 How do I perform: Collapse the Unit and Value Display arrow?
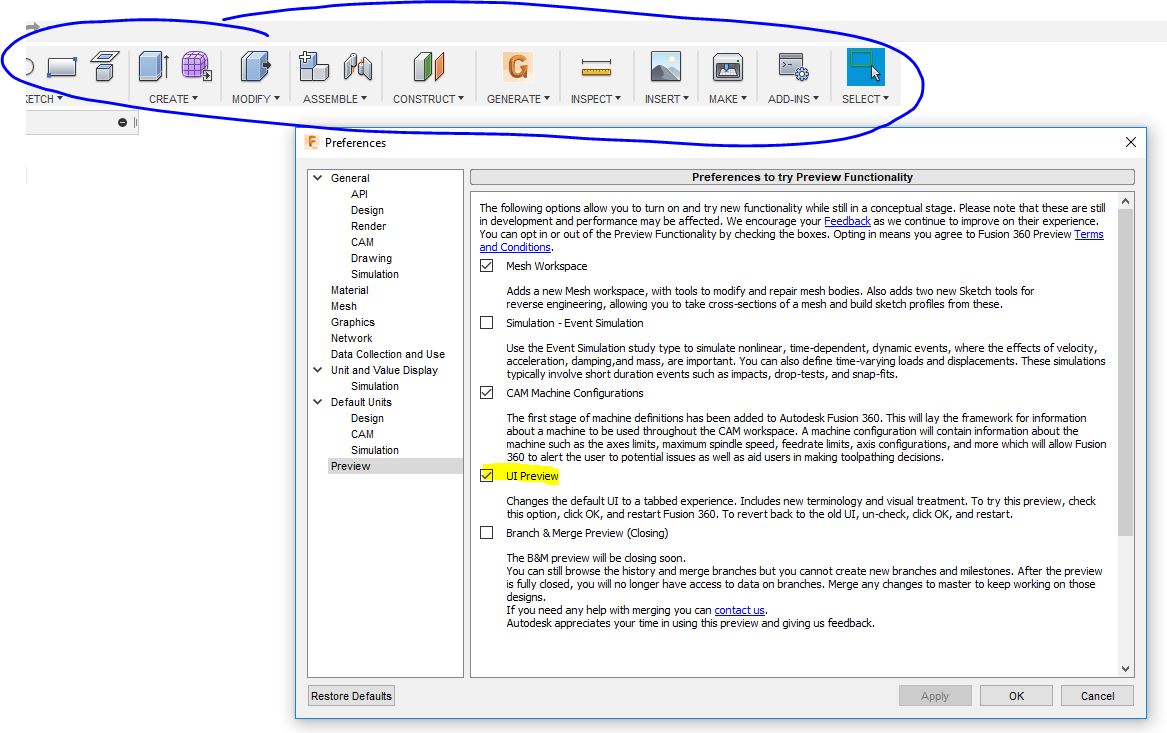coord(318,370)
